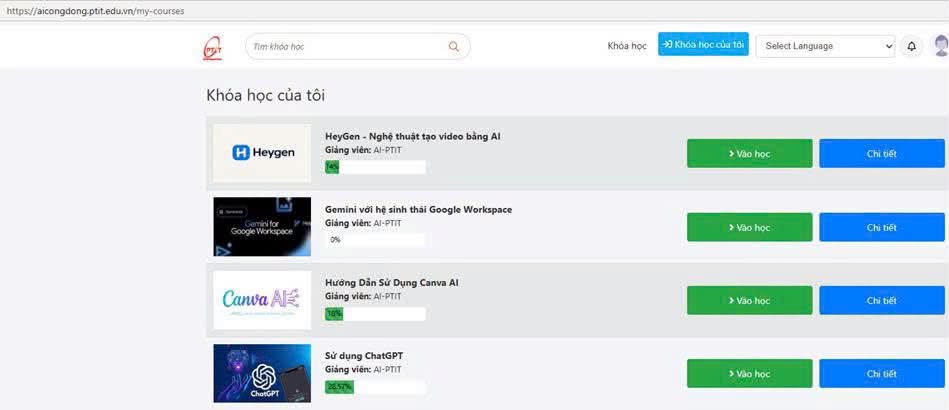Image resolution: width=949 pixels, height=410 pixels.
Task: Click the PTIT logo icon
Action: (x=213, y=47)
